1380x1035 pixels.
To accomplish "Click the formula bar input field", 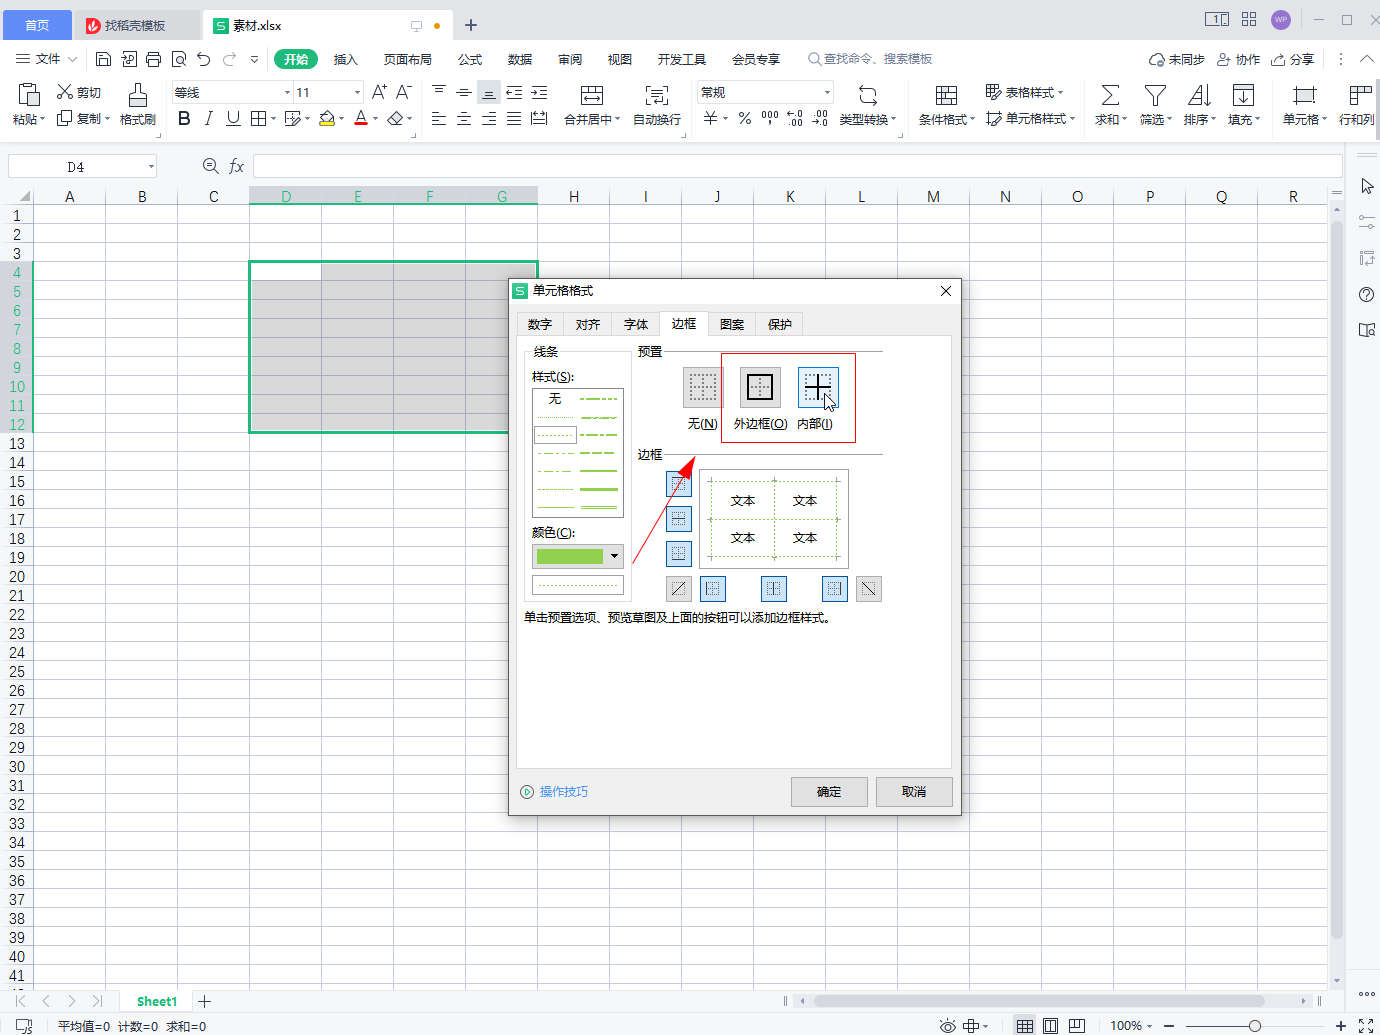I will pyautogui.click(x=796, y=166).
